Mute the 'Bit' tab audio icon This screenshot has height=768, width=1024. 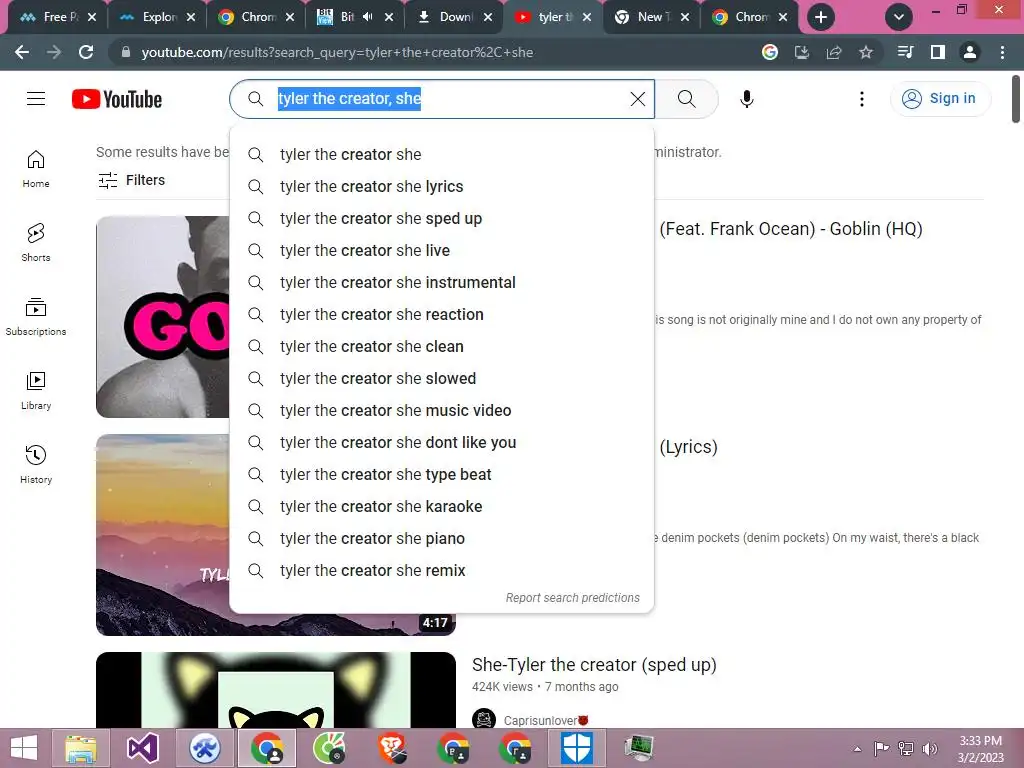tap(368, 17)
